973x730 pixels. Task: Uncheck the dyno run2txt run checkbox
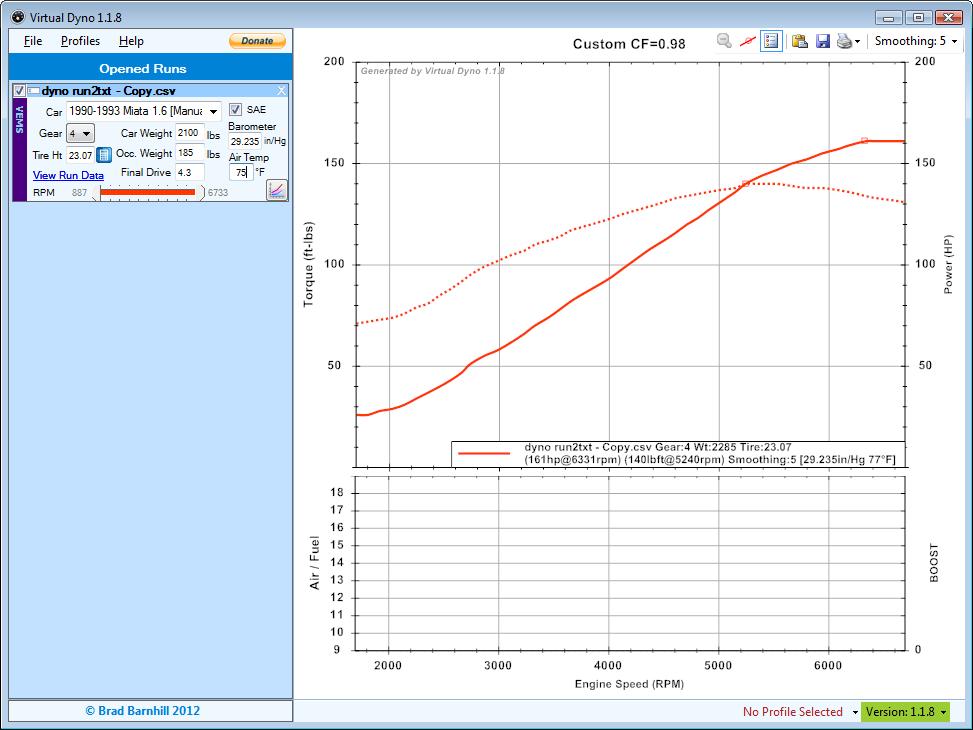pos(20,91)
